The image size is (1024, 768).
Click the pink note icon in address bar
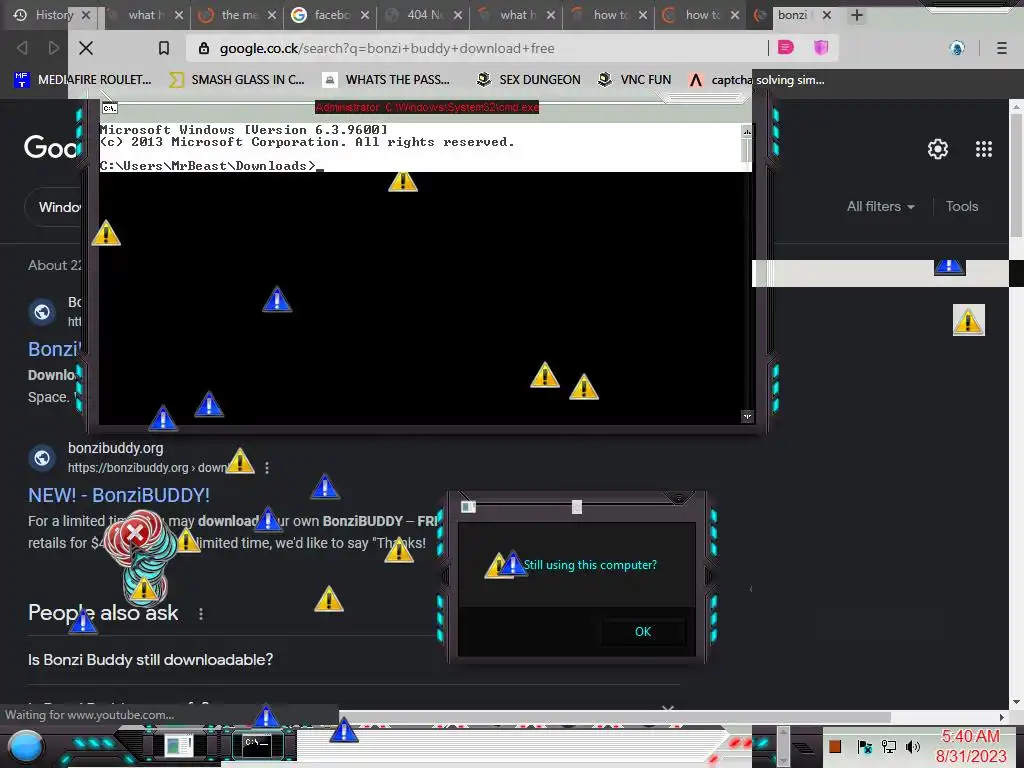click(786, 47)
